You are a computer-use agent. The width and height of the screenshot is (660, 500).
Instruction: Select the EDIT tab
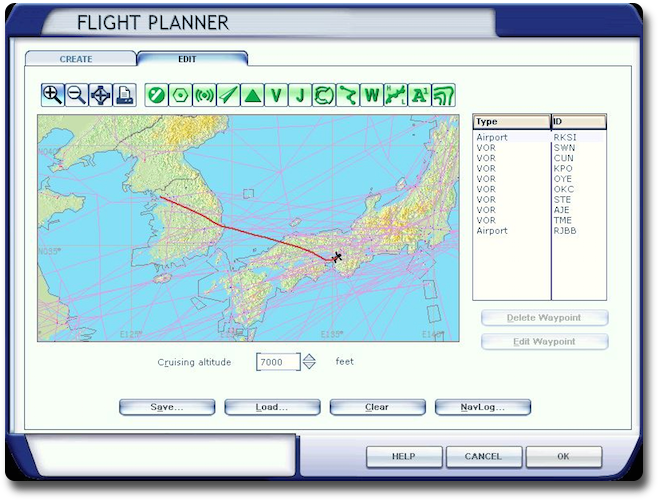point(187,59)
